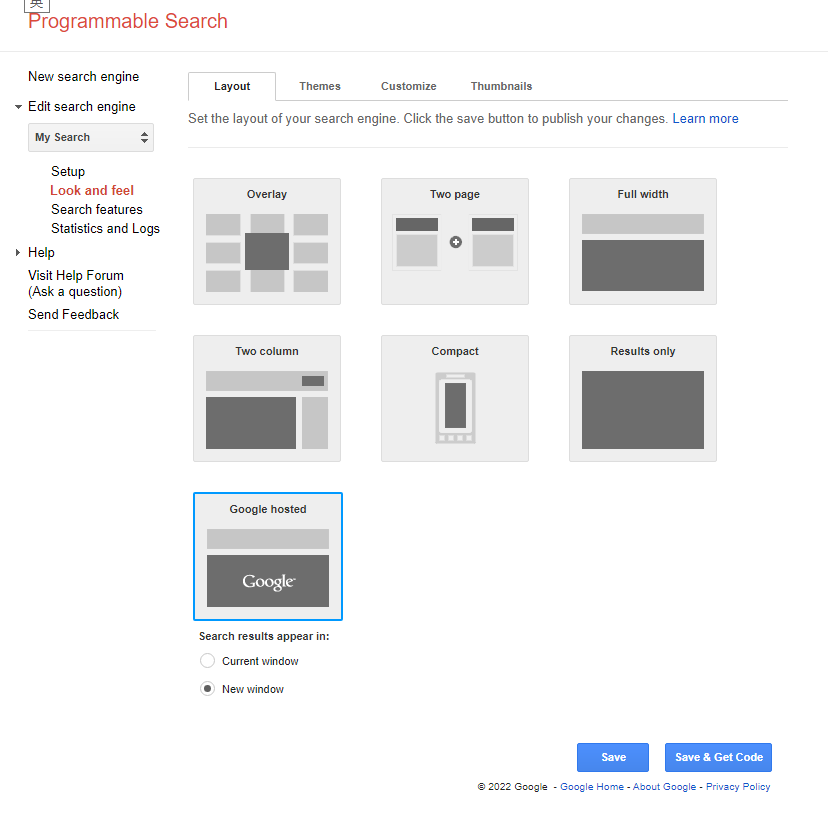Collapse the Edit search engine section
The image size is (828, 827).
[x=18, y=107]
